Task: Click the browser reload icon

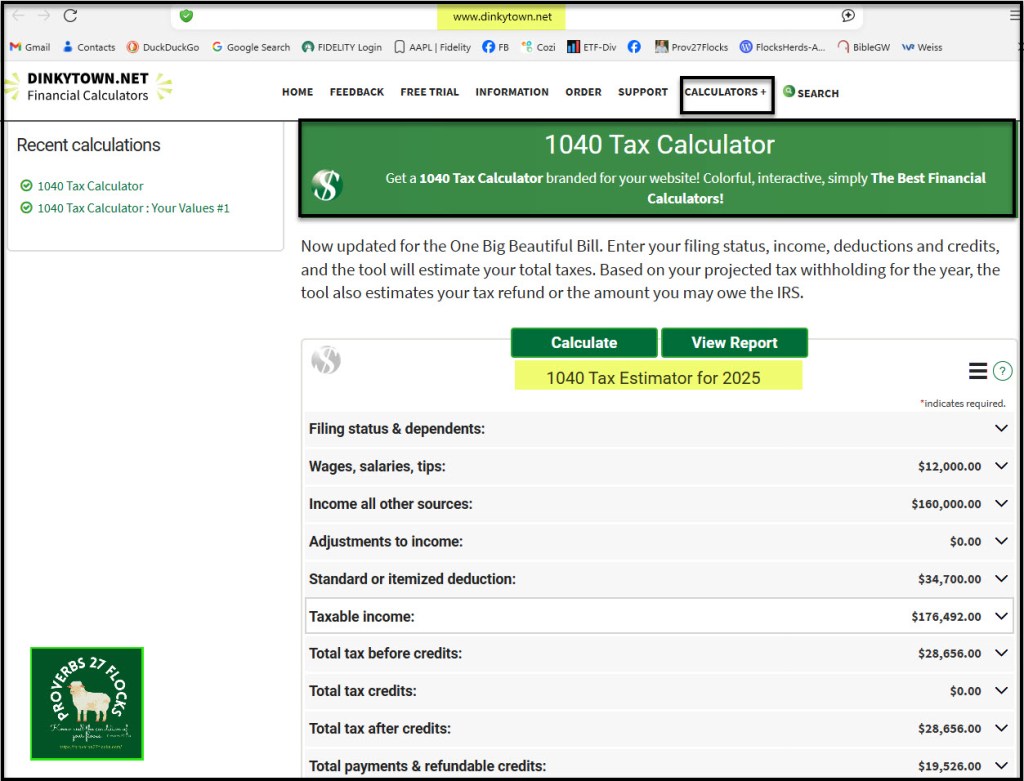Action: (x=70, y=16)
